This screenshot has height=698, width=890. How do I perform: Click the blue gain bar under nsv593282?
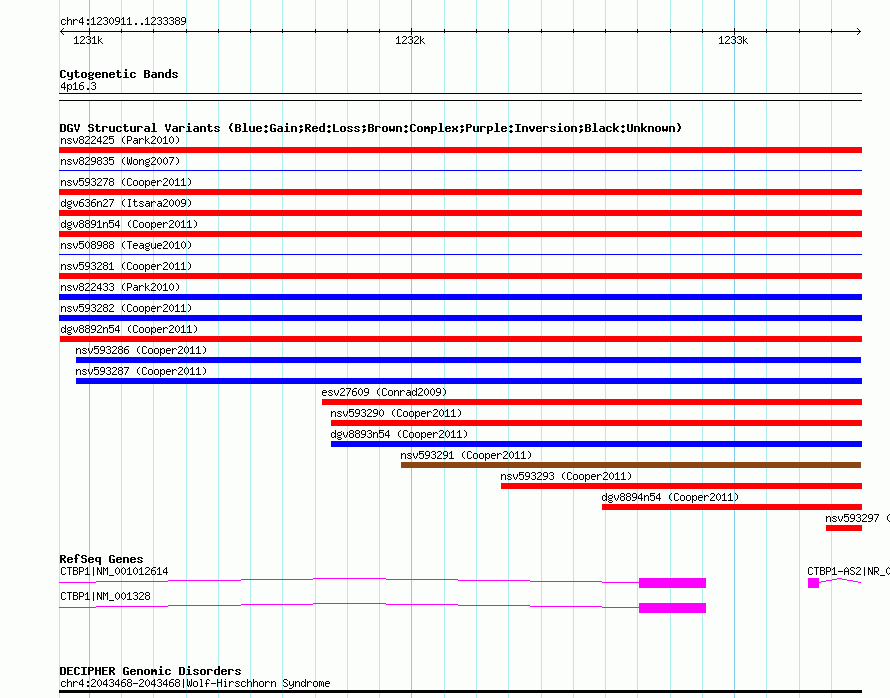coord(460,318)
